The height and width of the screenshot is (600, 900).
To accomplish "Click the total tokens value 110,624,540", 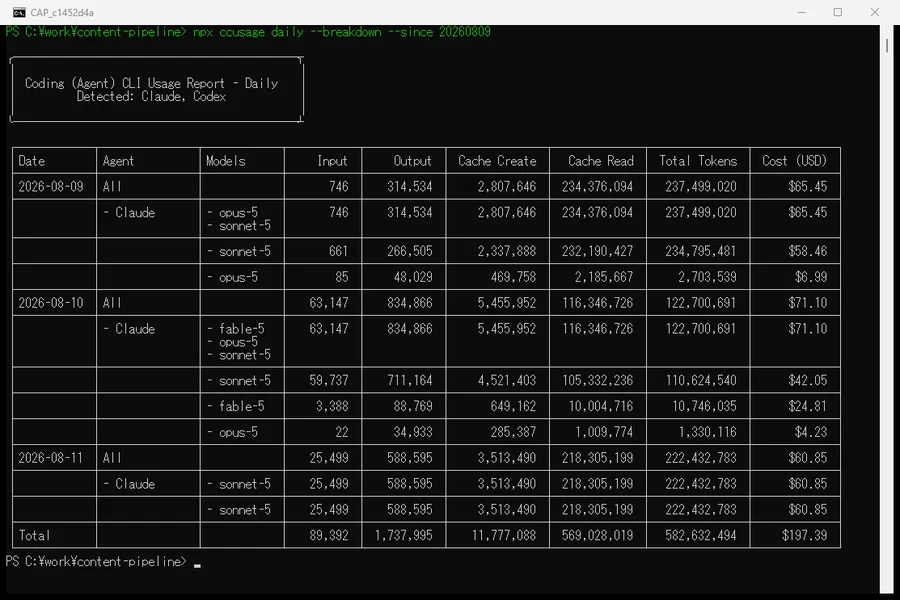I will (x=701, y=381).
